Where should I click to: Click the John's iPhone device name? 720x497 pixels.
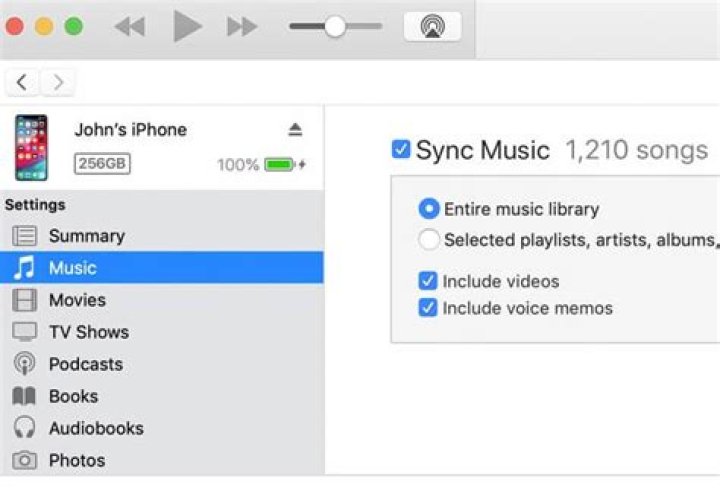pyautogui.click(x=131, y=130)
